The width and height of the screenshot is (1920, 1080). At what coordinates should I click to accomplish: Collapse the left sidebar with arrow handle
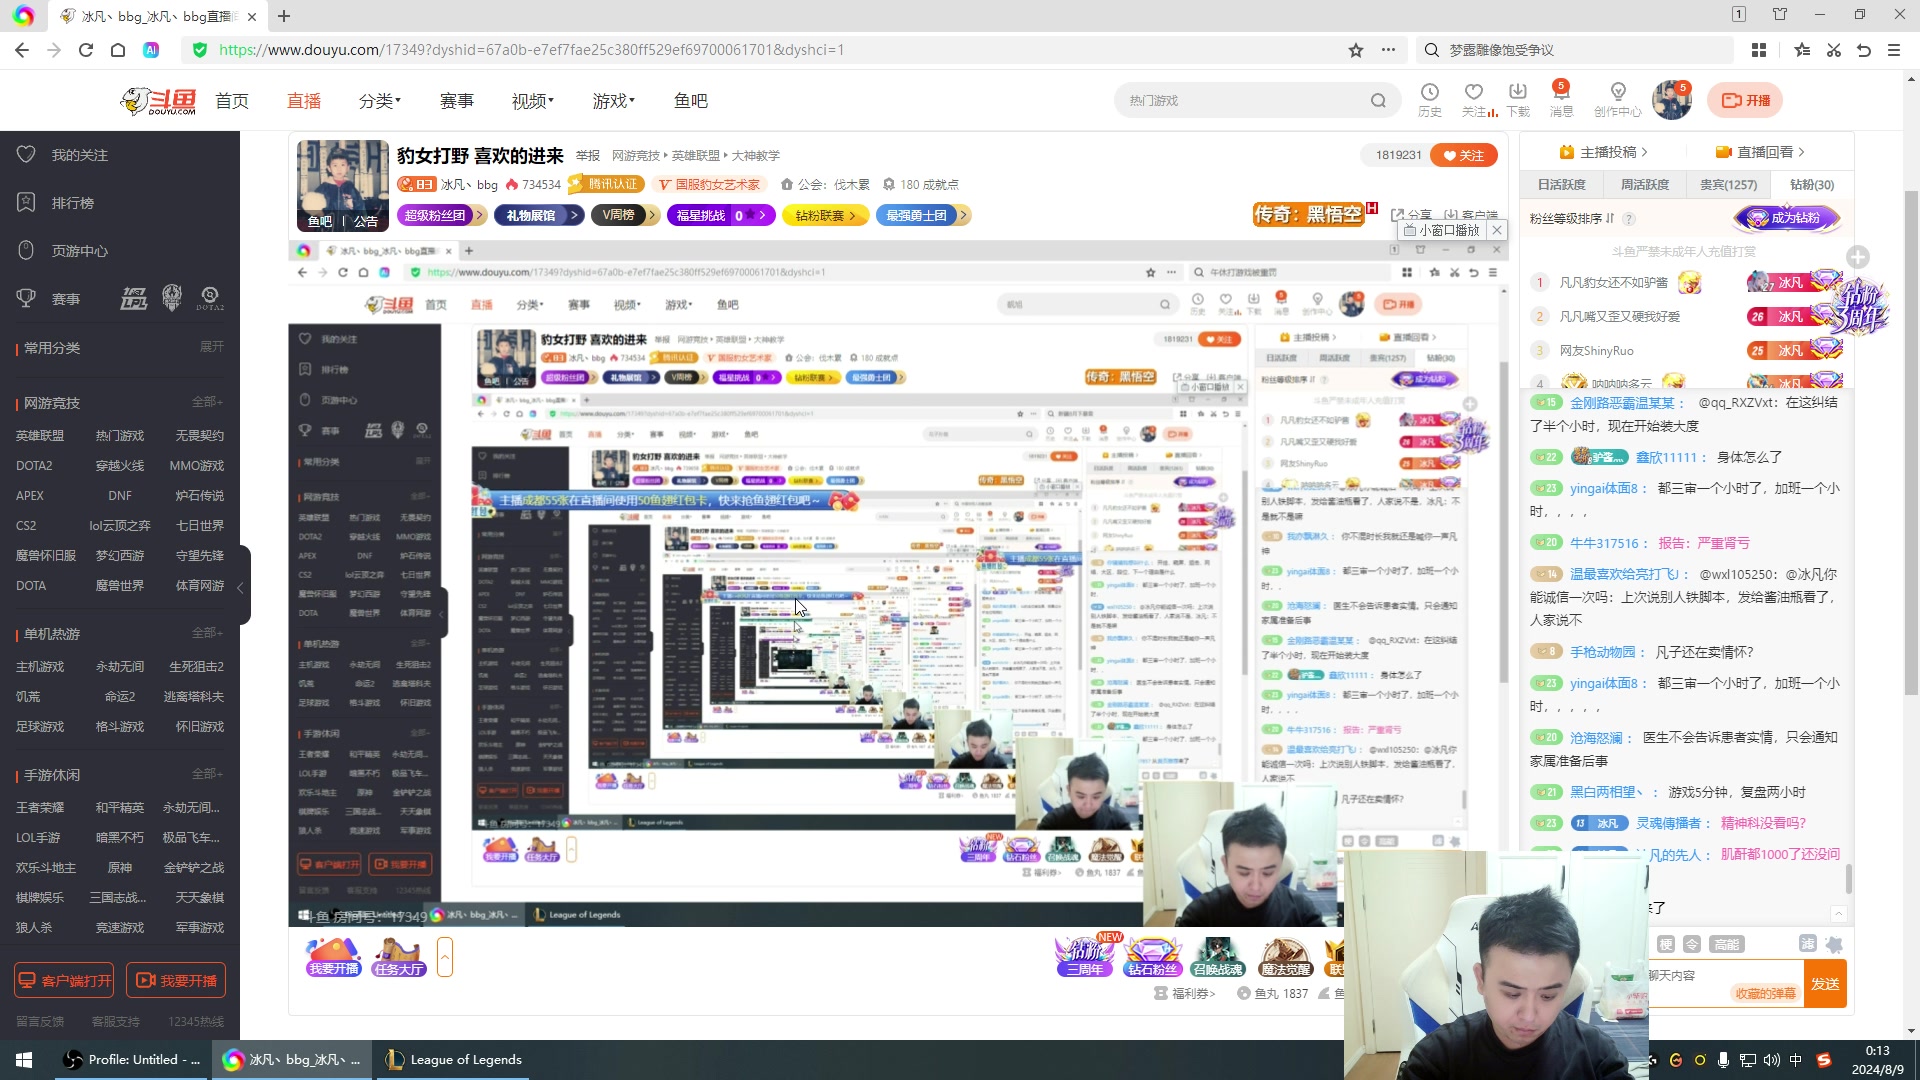[241, 588]
